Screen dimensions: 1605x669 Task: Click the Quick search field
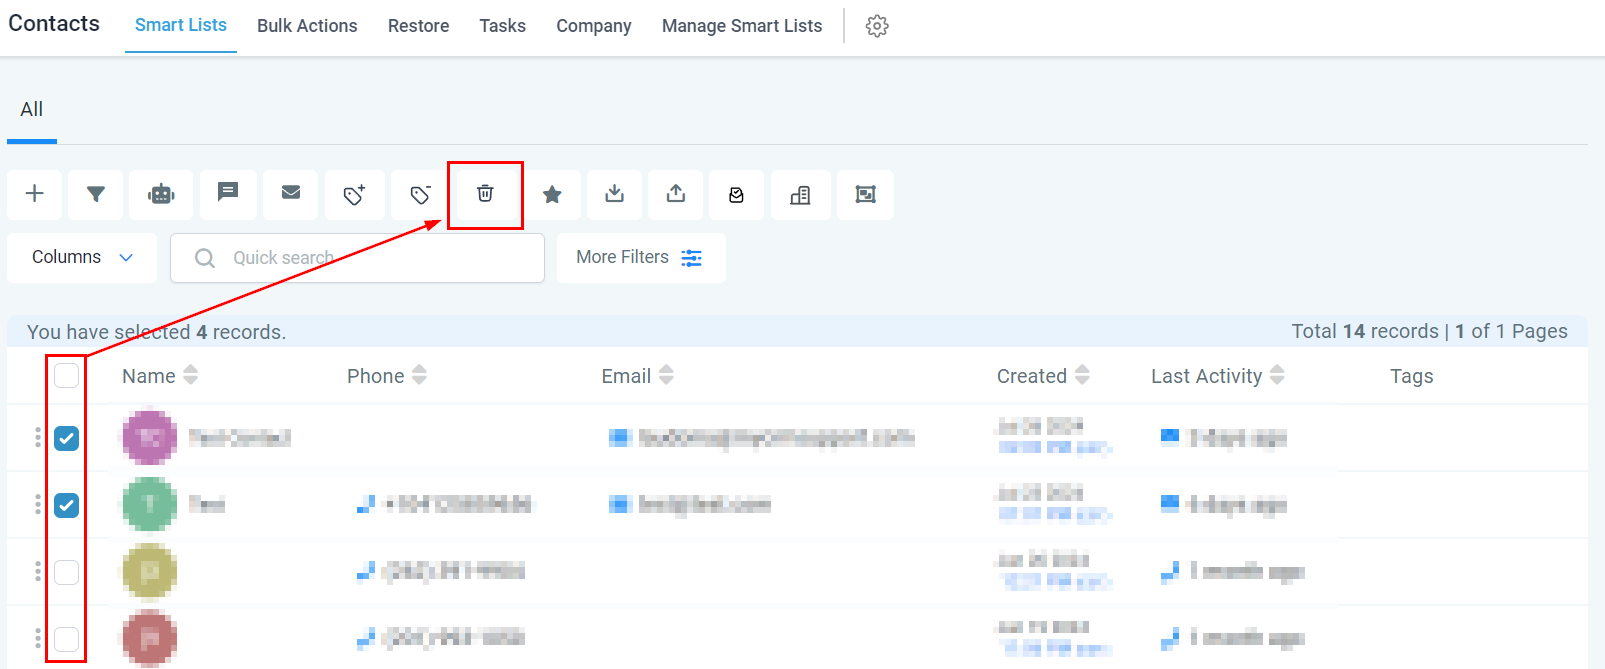370,258
